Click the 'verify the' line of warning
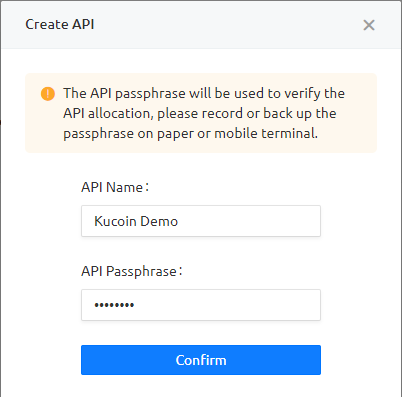Screen dimensions: 402x397 tap(204, 93)
